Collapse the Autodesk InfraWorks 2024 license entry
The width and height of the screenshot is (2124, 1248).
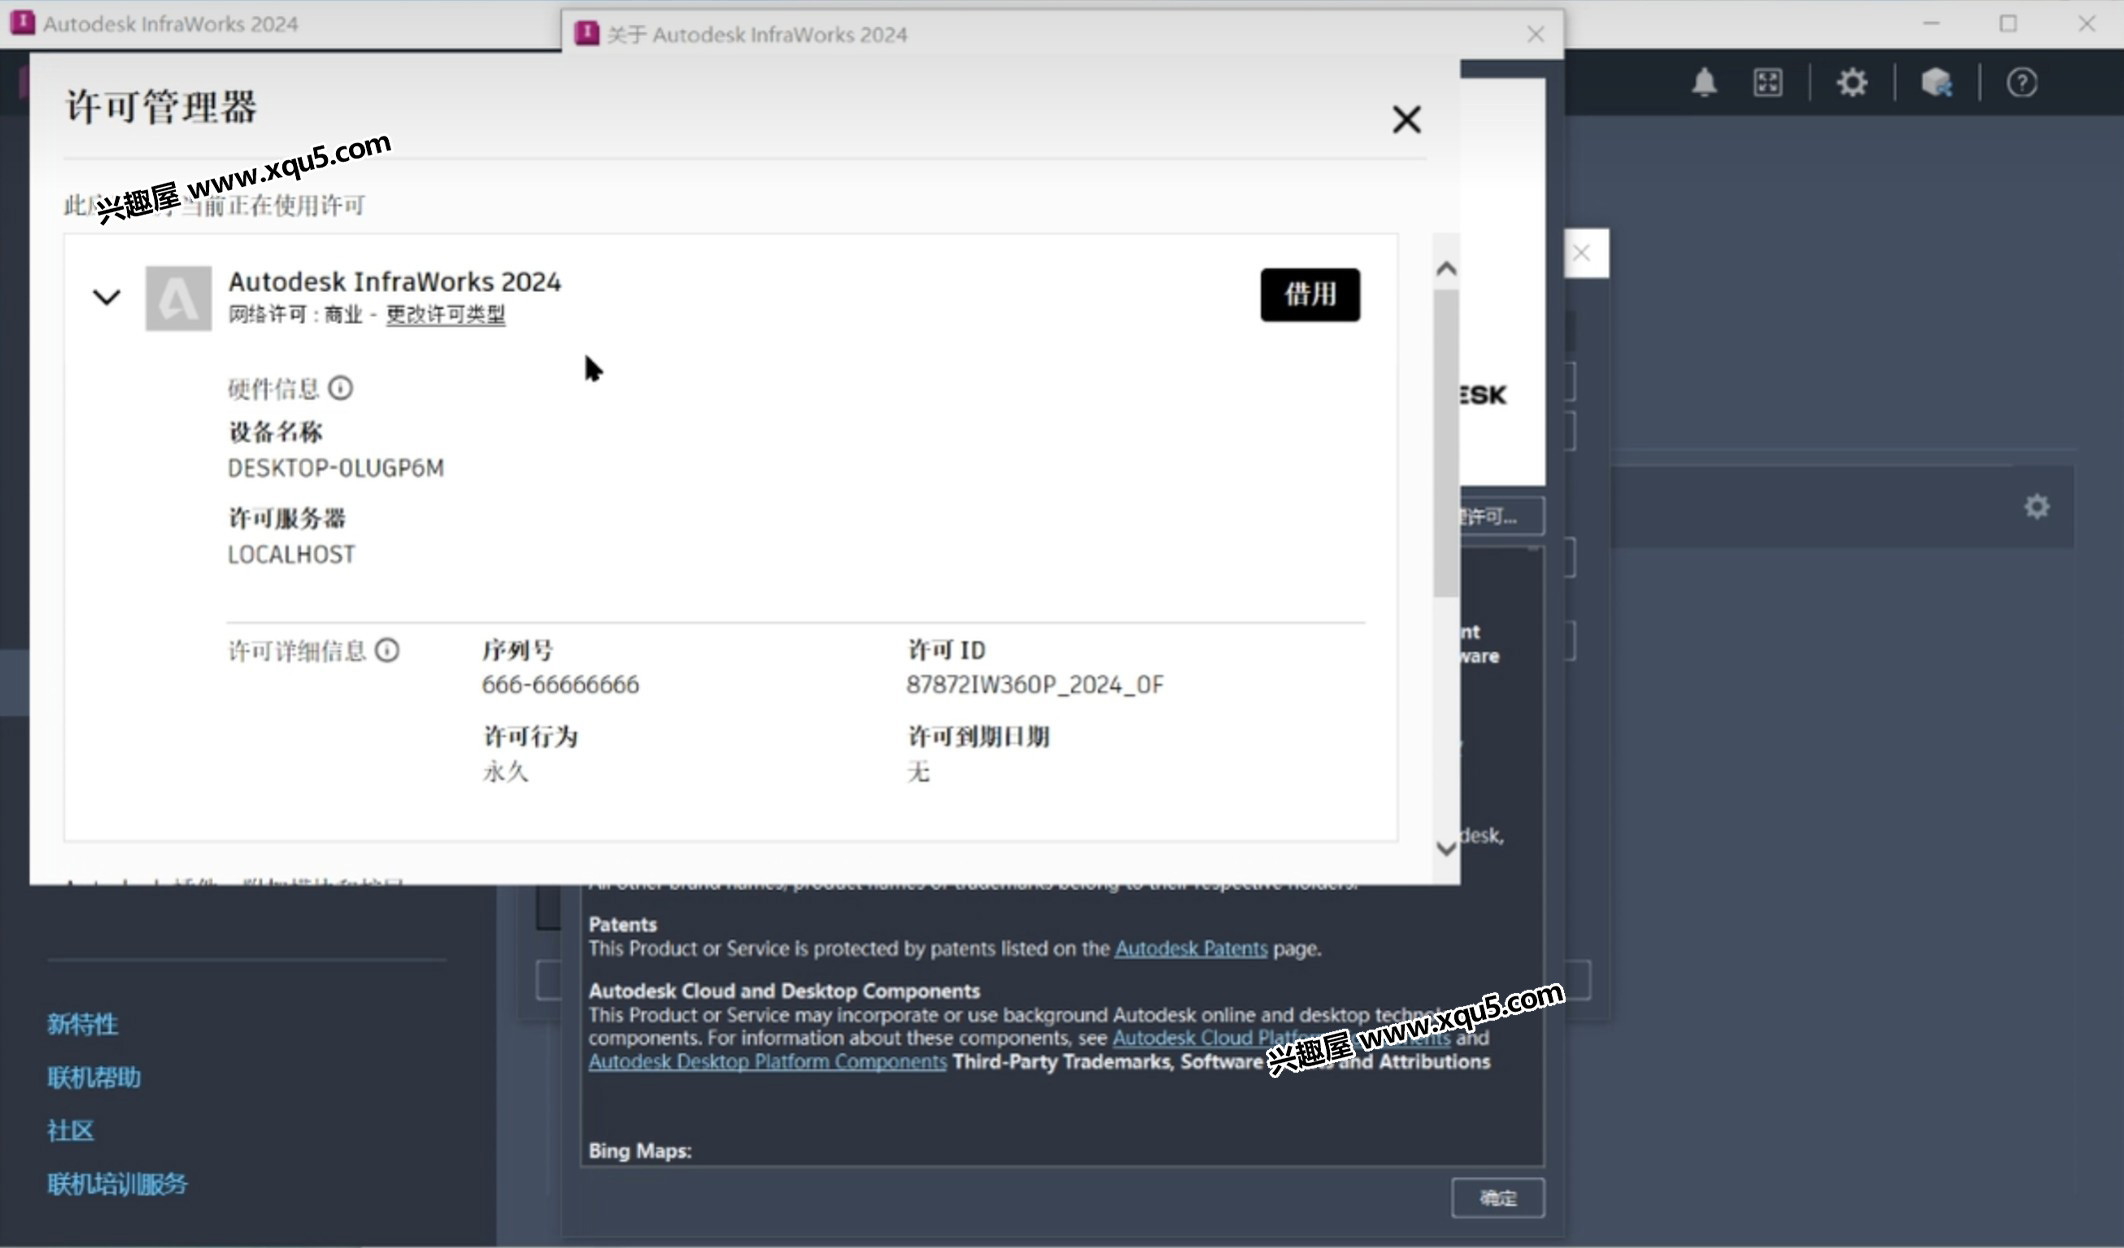pyautogui.click(x=106, y=297)
